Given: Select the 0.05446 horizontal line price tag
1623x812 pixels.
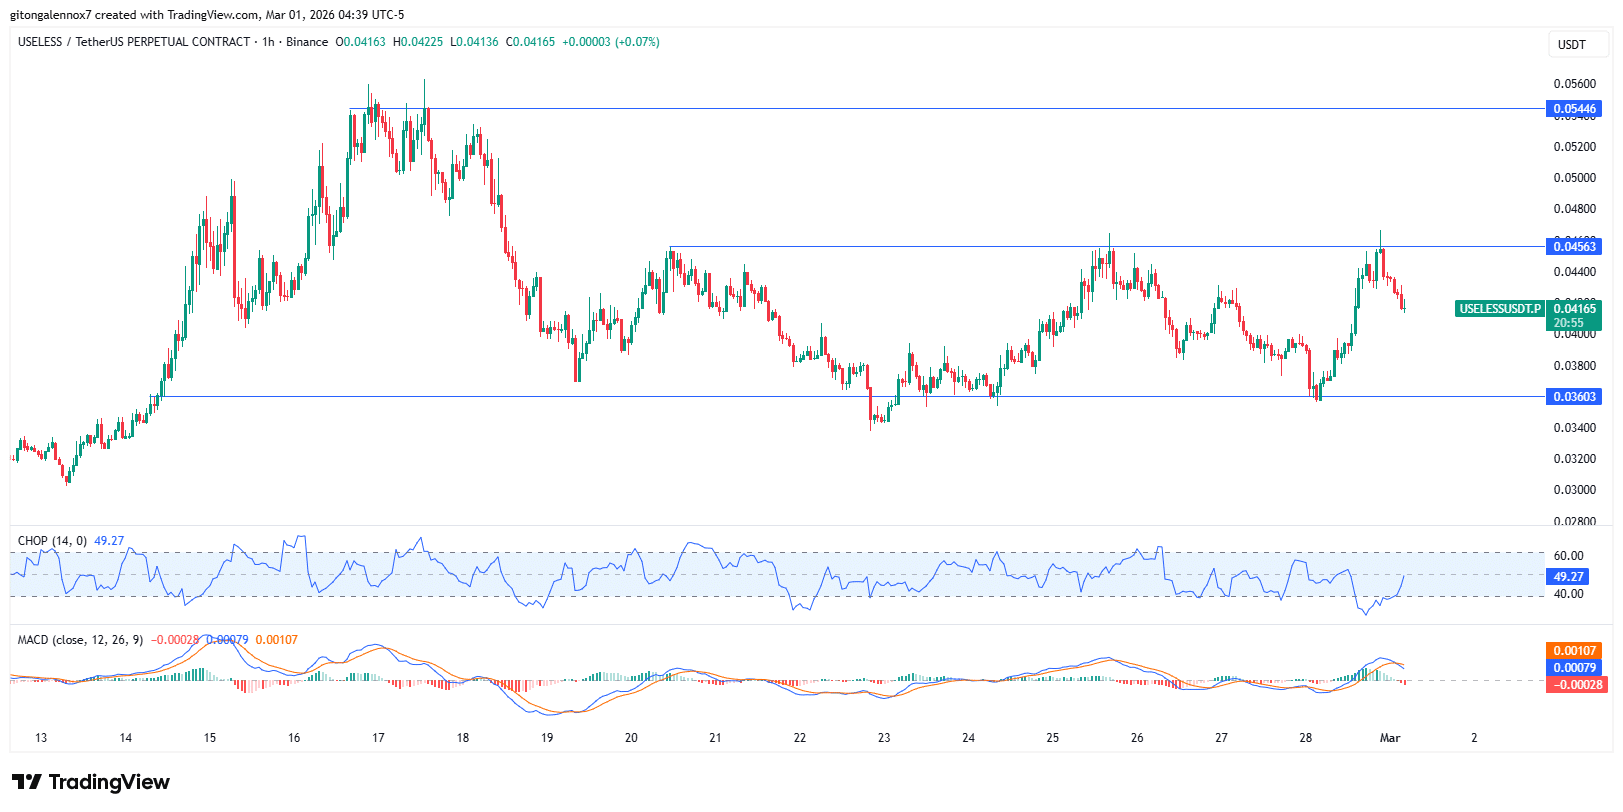Looking at the screenshot, I should [x=1574, y=109].
